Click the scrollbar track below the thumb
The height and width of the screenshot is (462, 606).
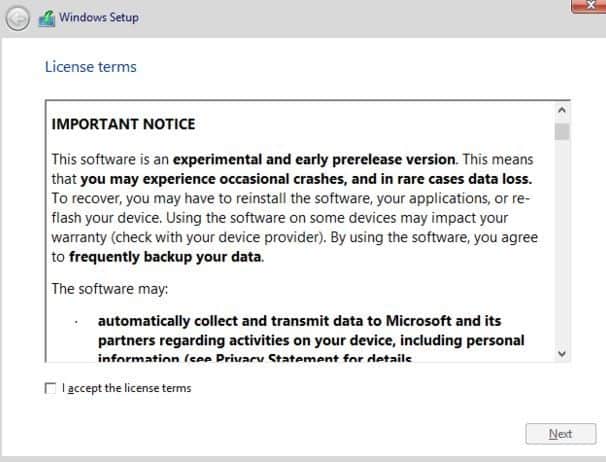pos(562,244)
